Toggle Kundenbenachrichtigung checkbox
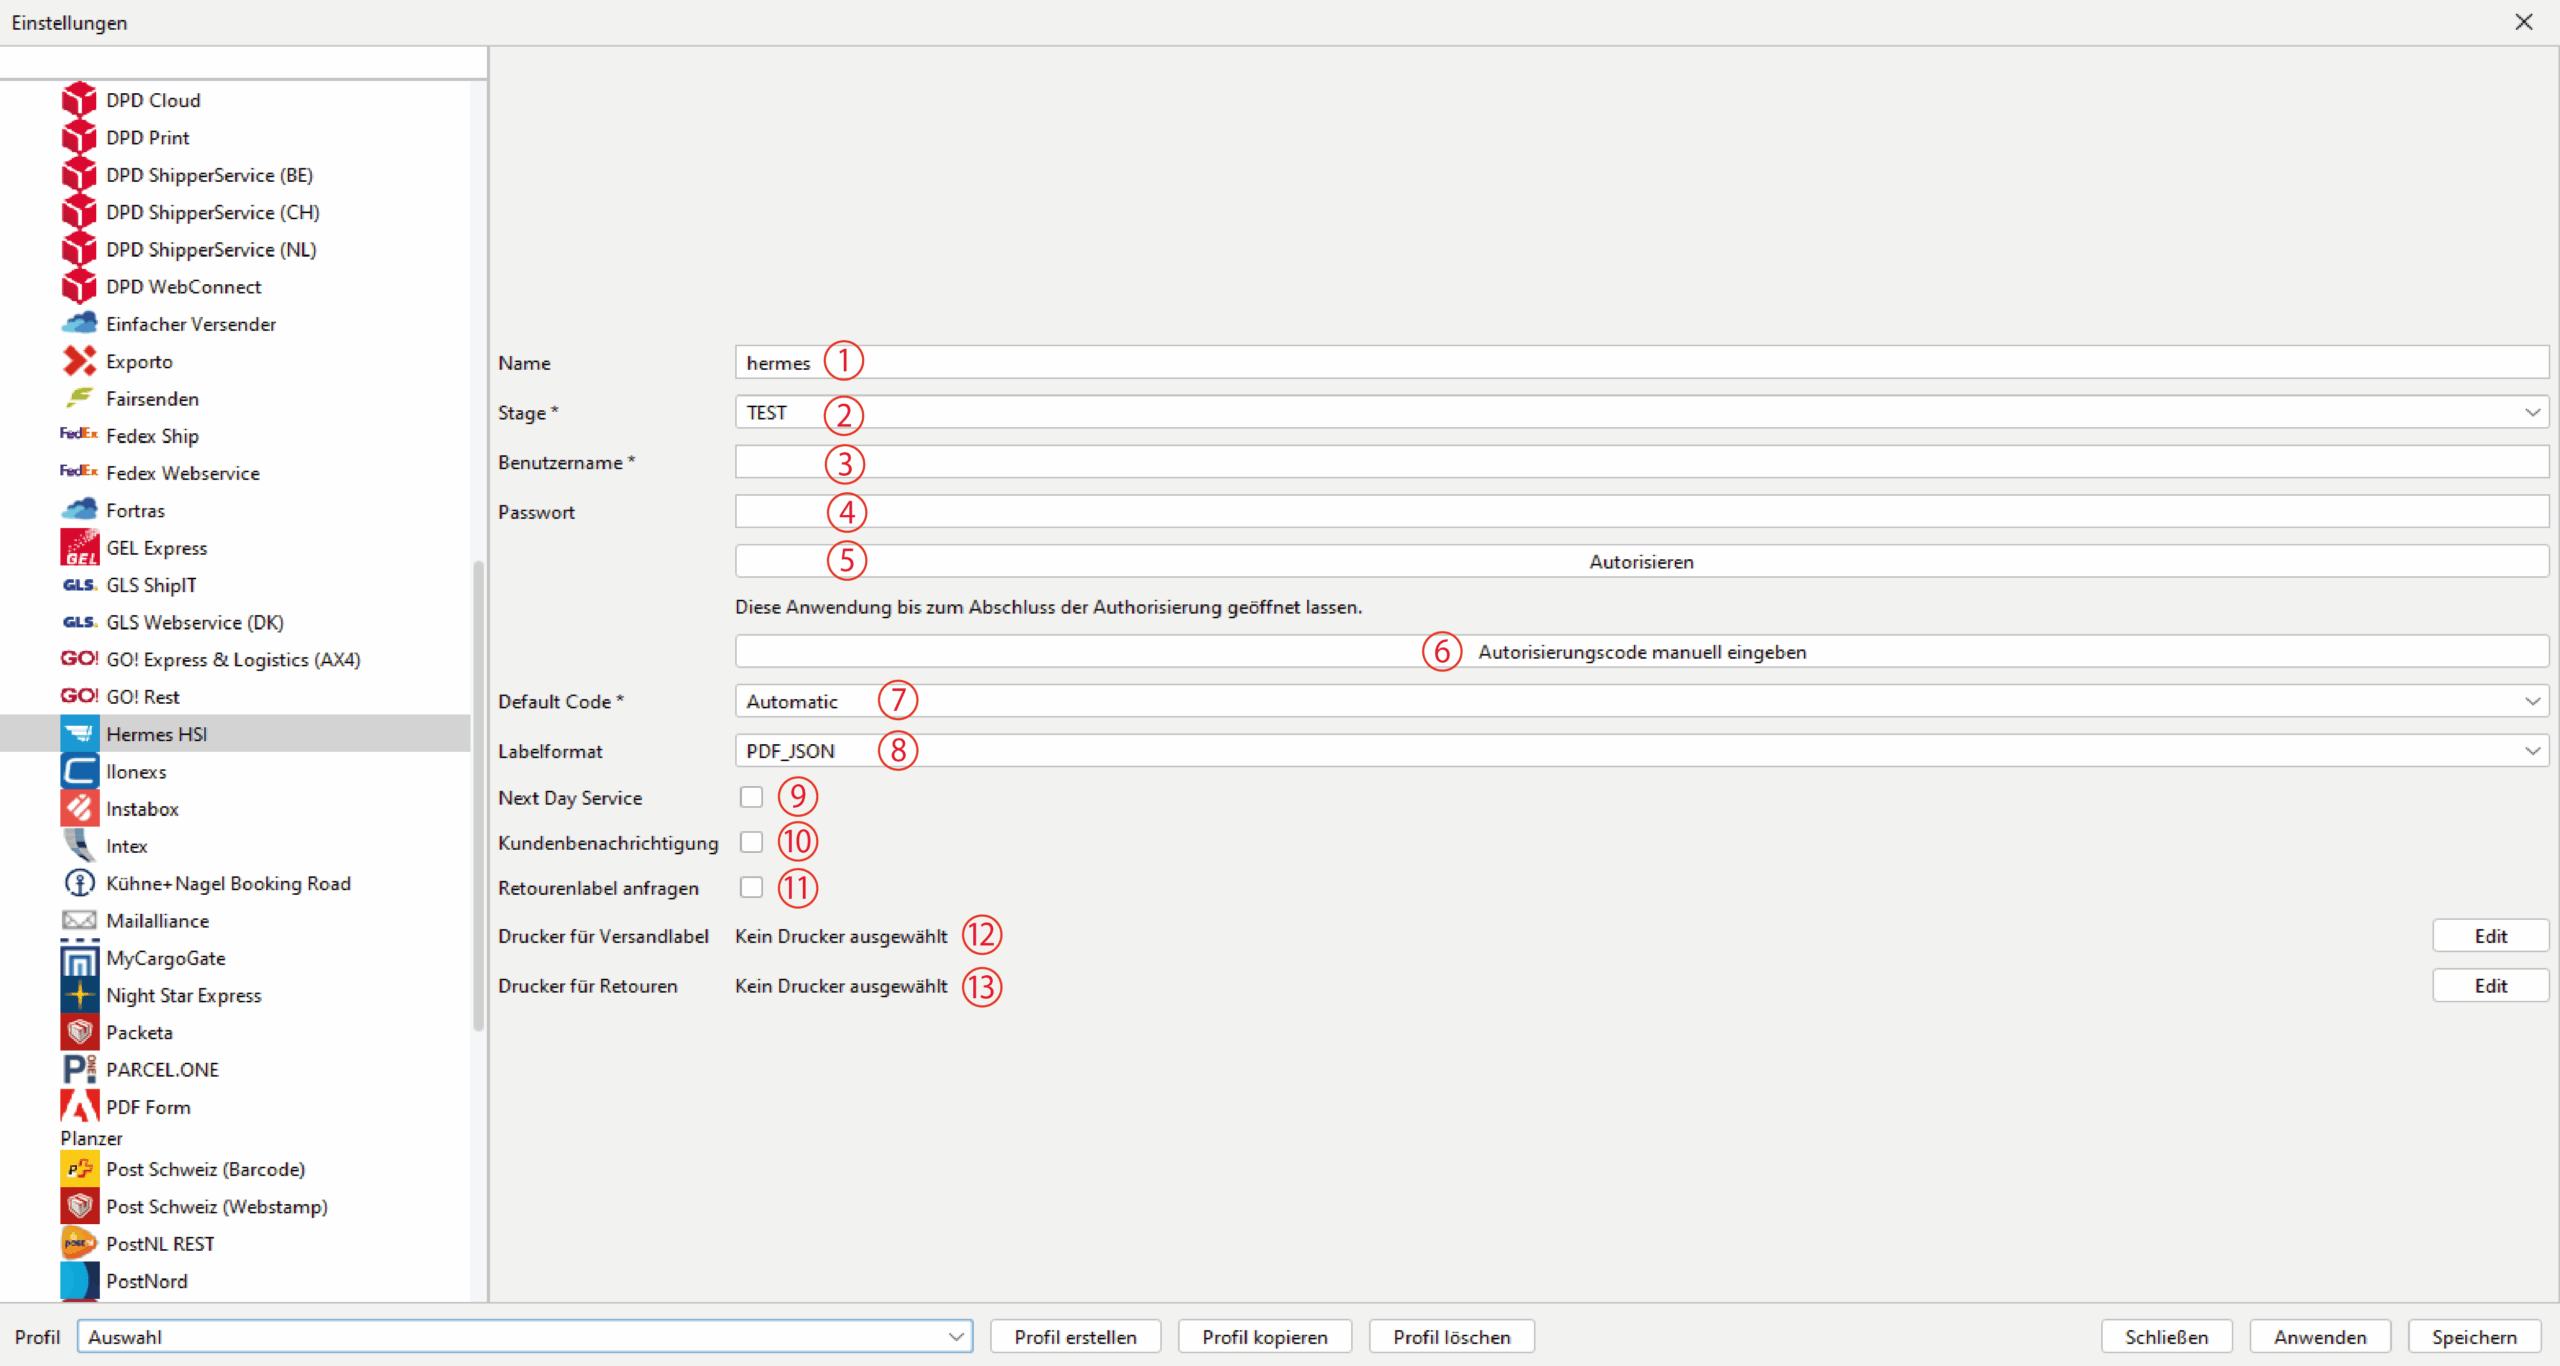This screenshot has height=1366, width=2560. 751,842
